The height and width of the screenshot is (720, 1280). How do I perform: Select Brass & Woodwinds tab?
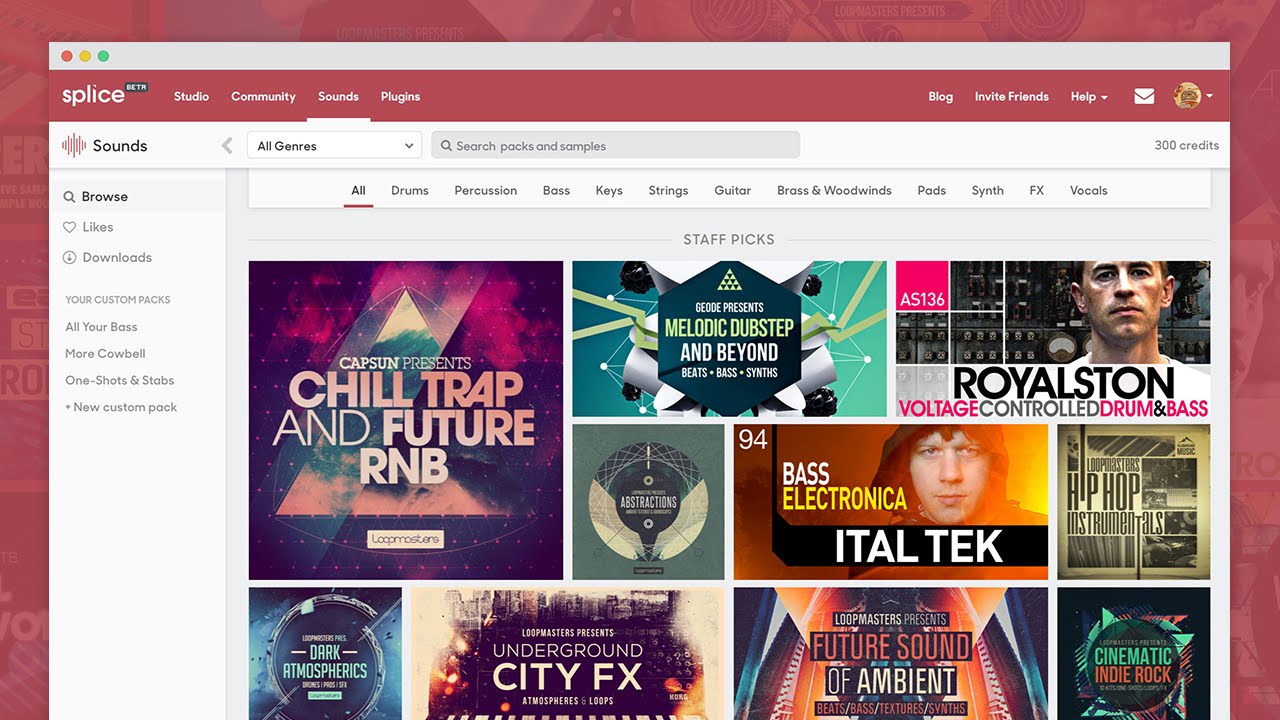pos(834,190)
